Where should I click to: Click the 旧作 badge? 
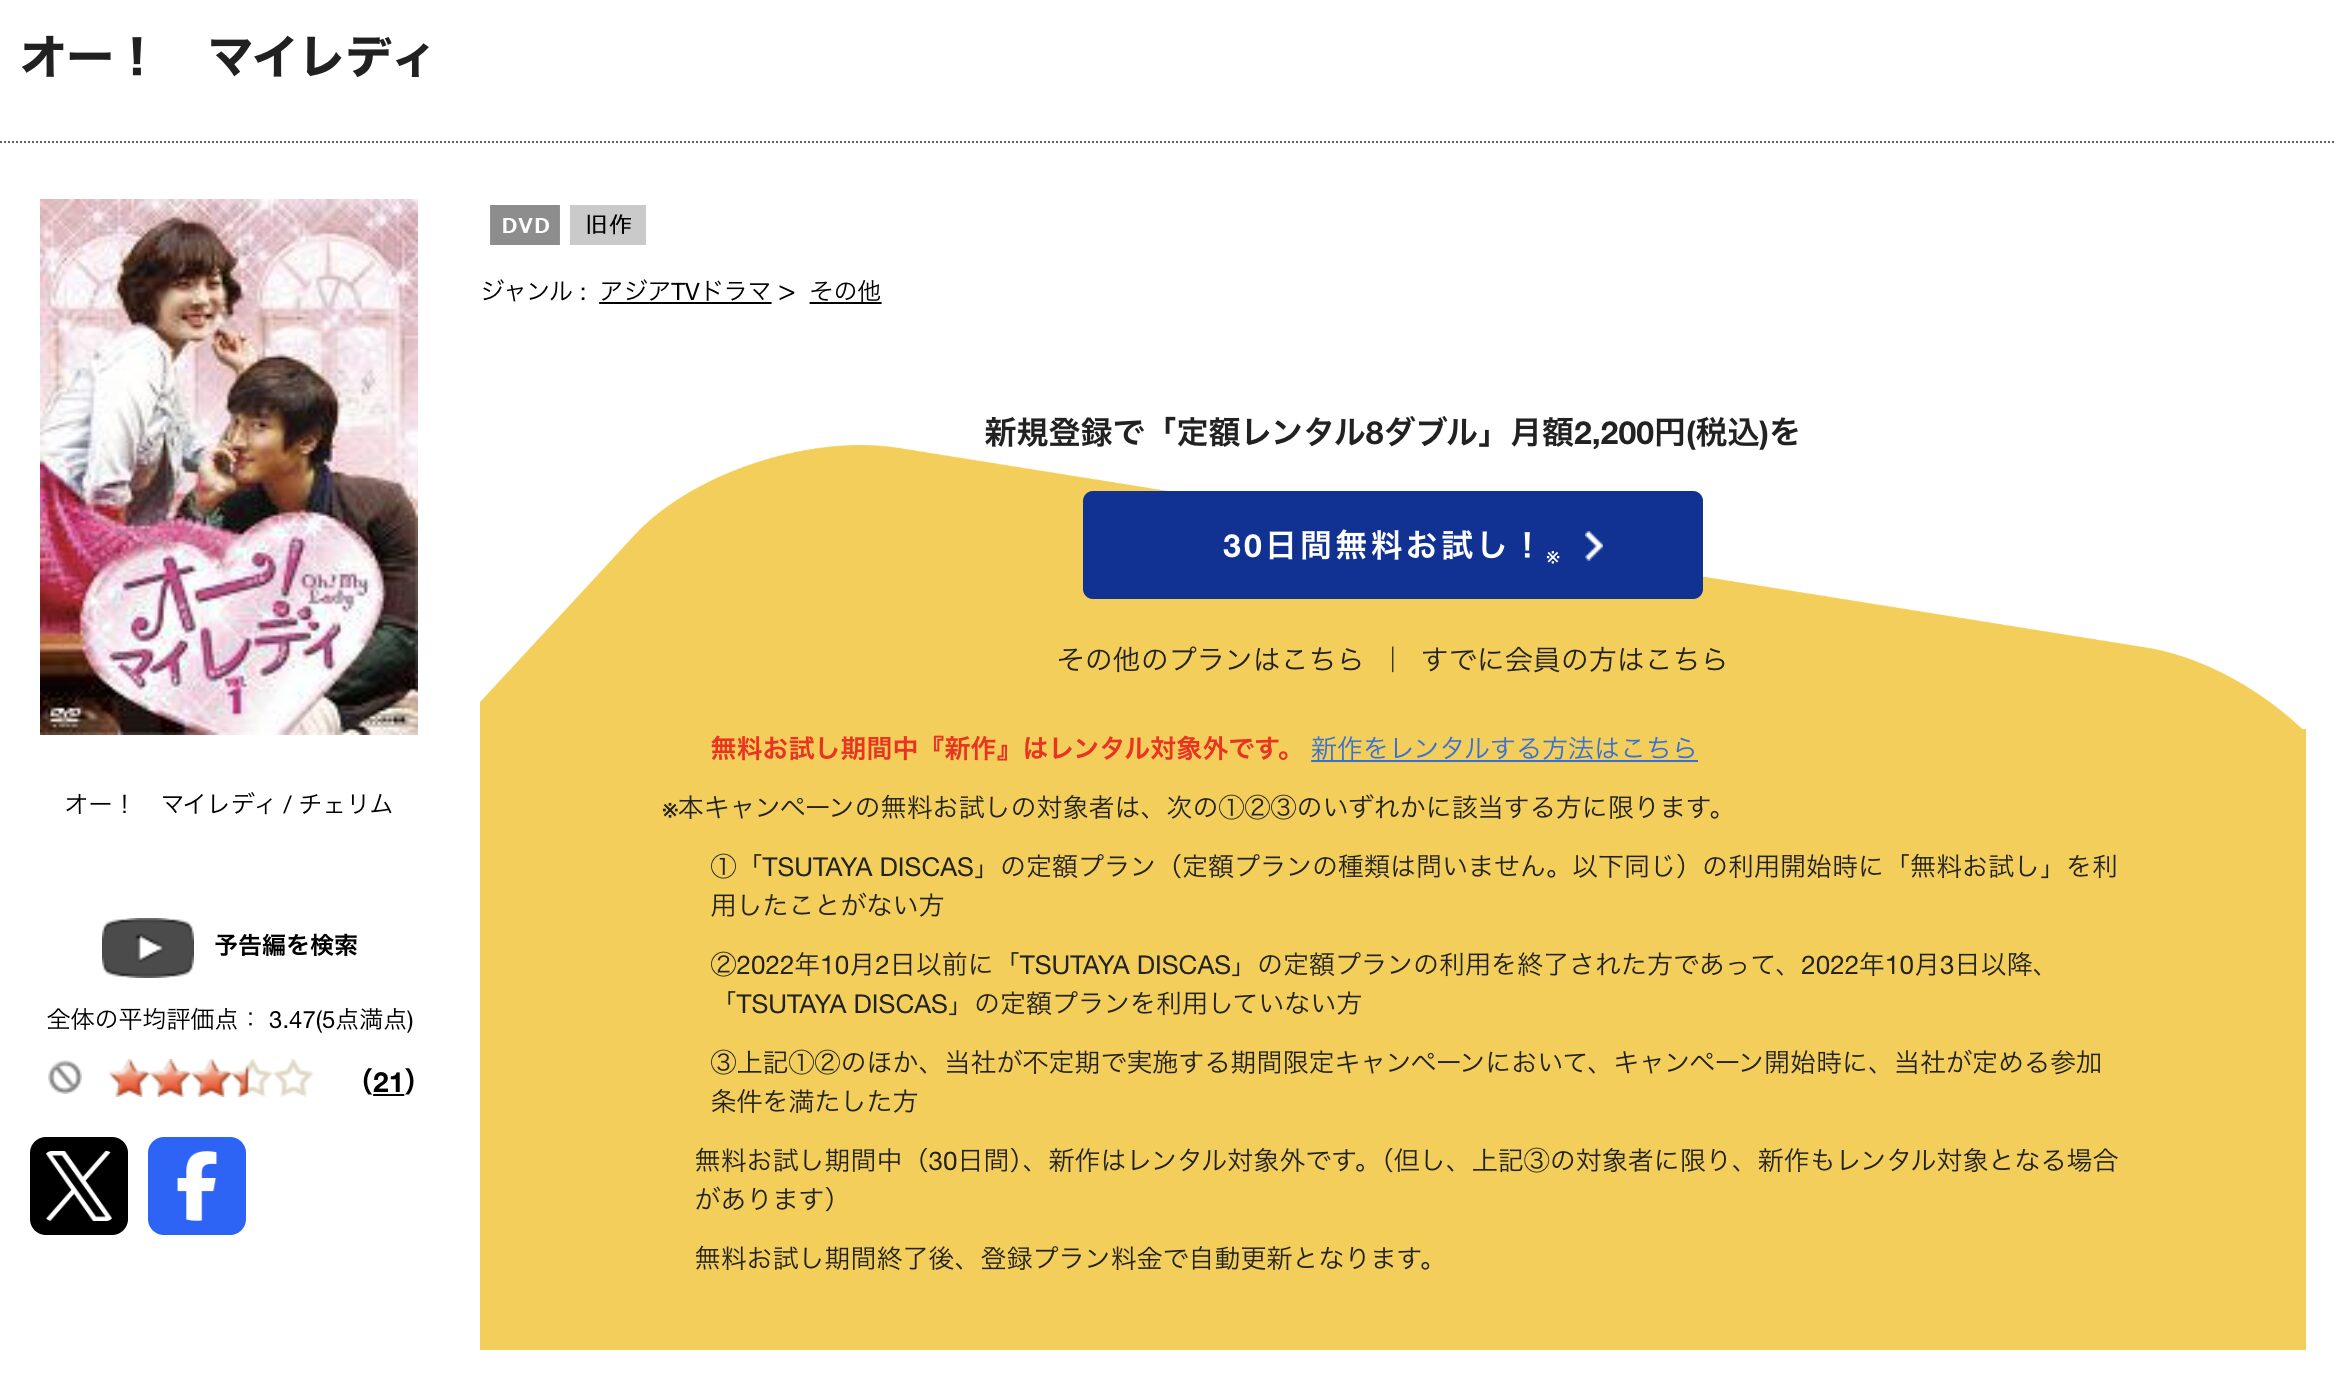[x=608, y=225]
